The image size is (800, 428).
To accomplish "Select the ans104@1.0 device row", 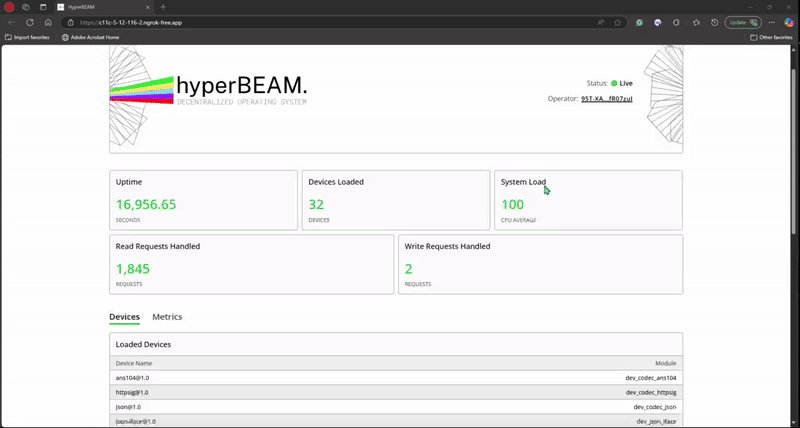I will pyautogui.click(x=396, y=378).
